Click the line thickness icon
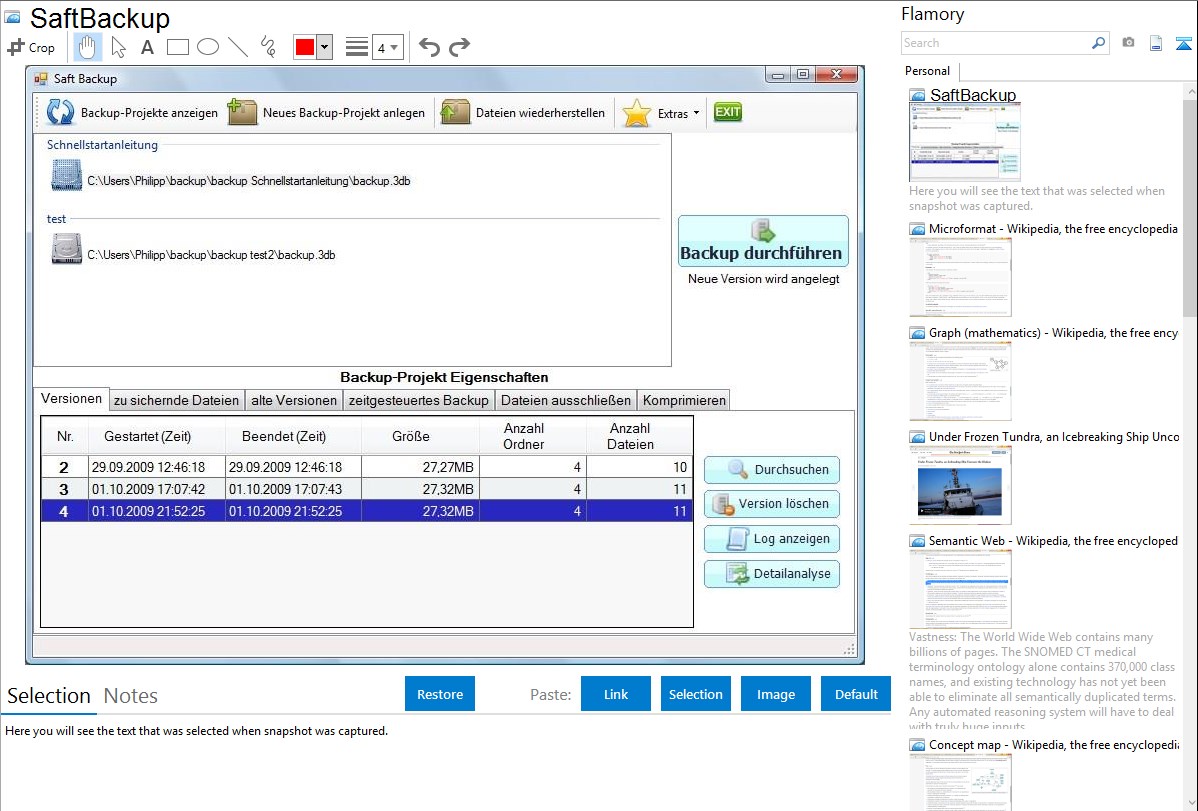Viewport: 1198px width, 811px height. [x=357, y=47]
